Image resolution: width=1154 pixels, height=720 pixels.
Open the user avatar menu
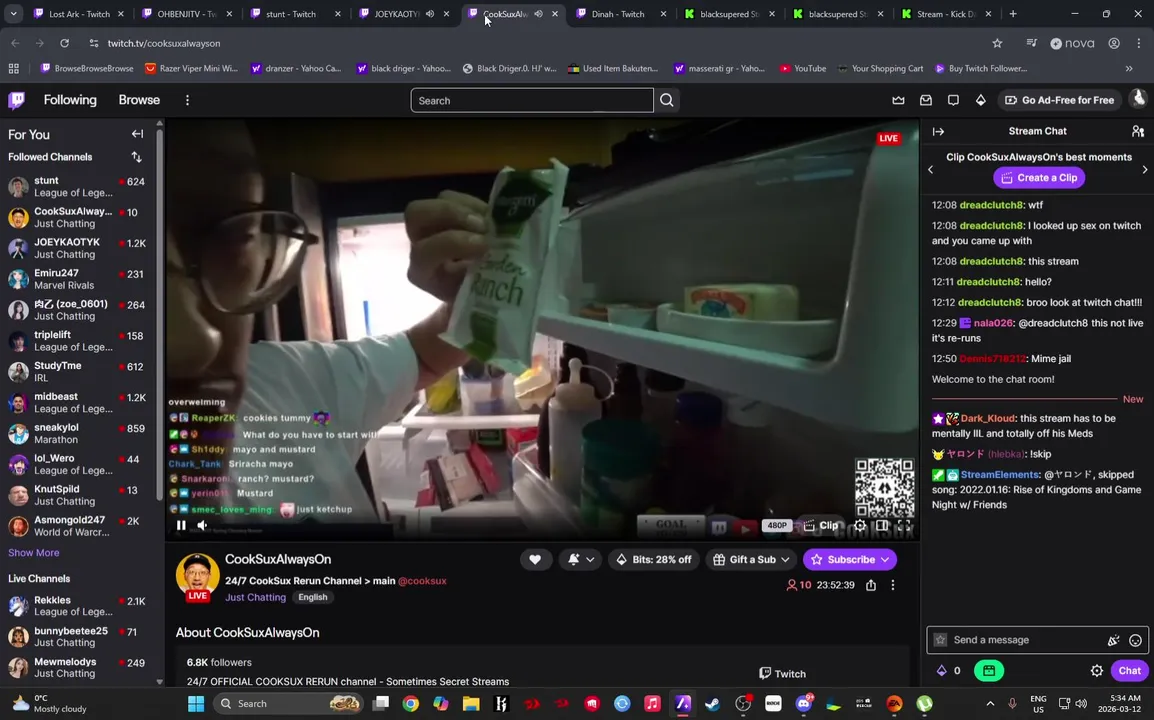1139,99
